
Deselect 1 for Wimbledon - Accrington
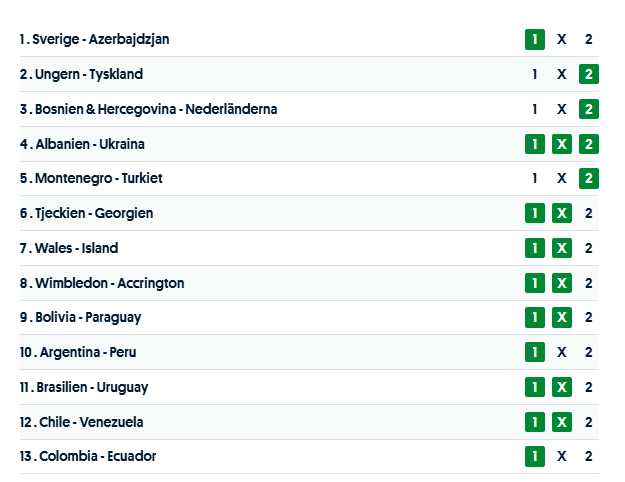click(535, 283)
